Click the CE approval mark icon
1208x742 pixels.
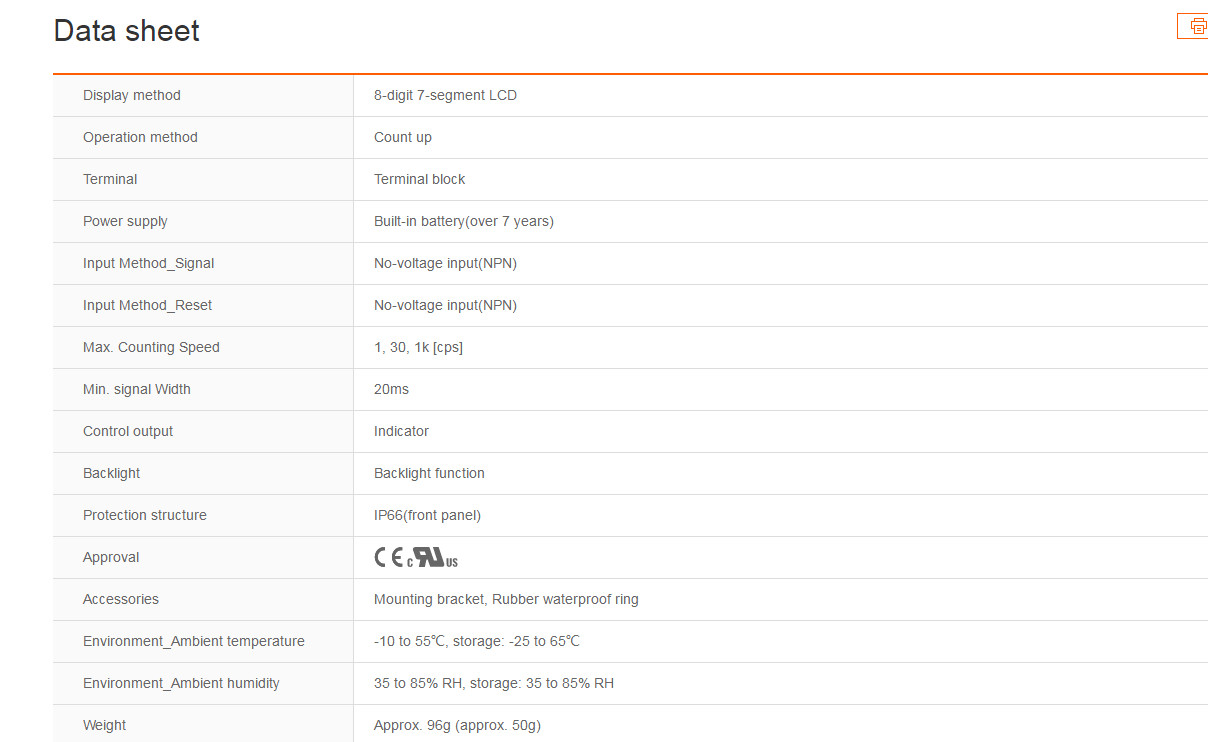click(389, 558)
